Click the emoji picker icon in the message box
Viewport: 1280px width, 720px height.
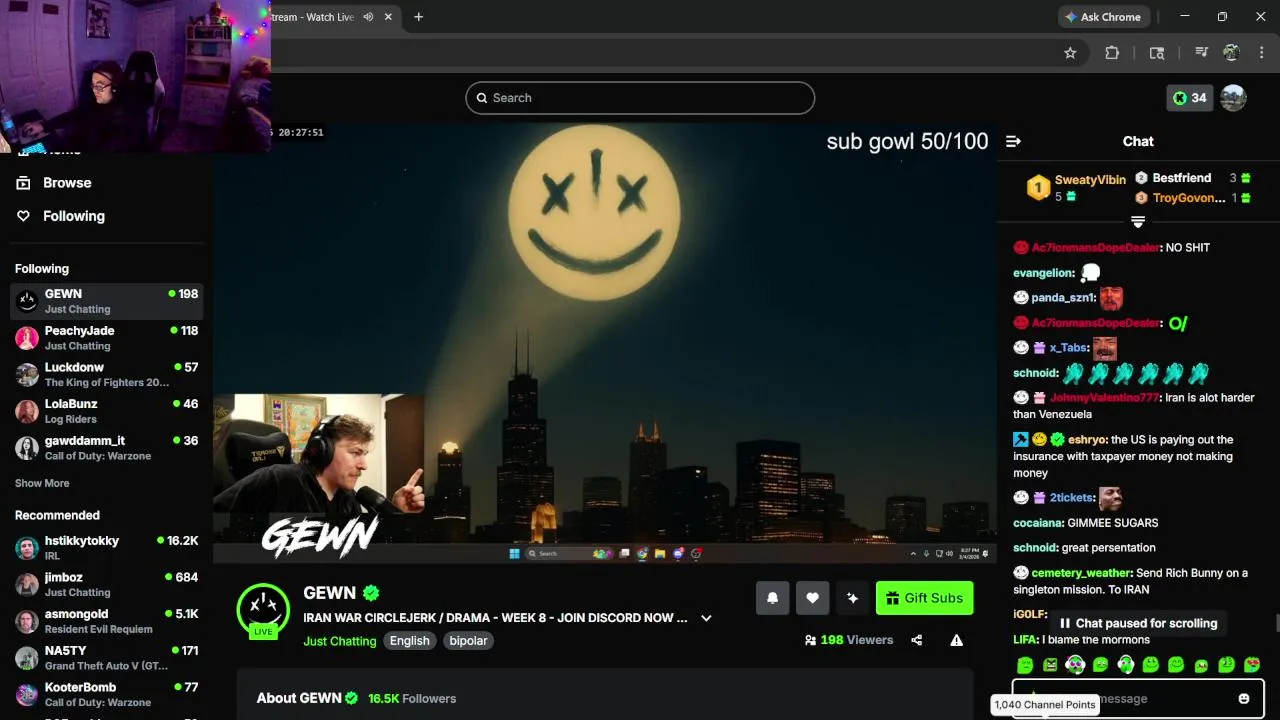[1244, 699]
